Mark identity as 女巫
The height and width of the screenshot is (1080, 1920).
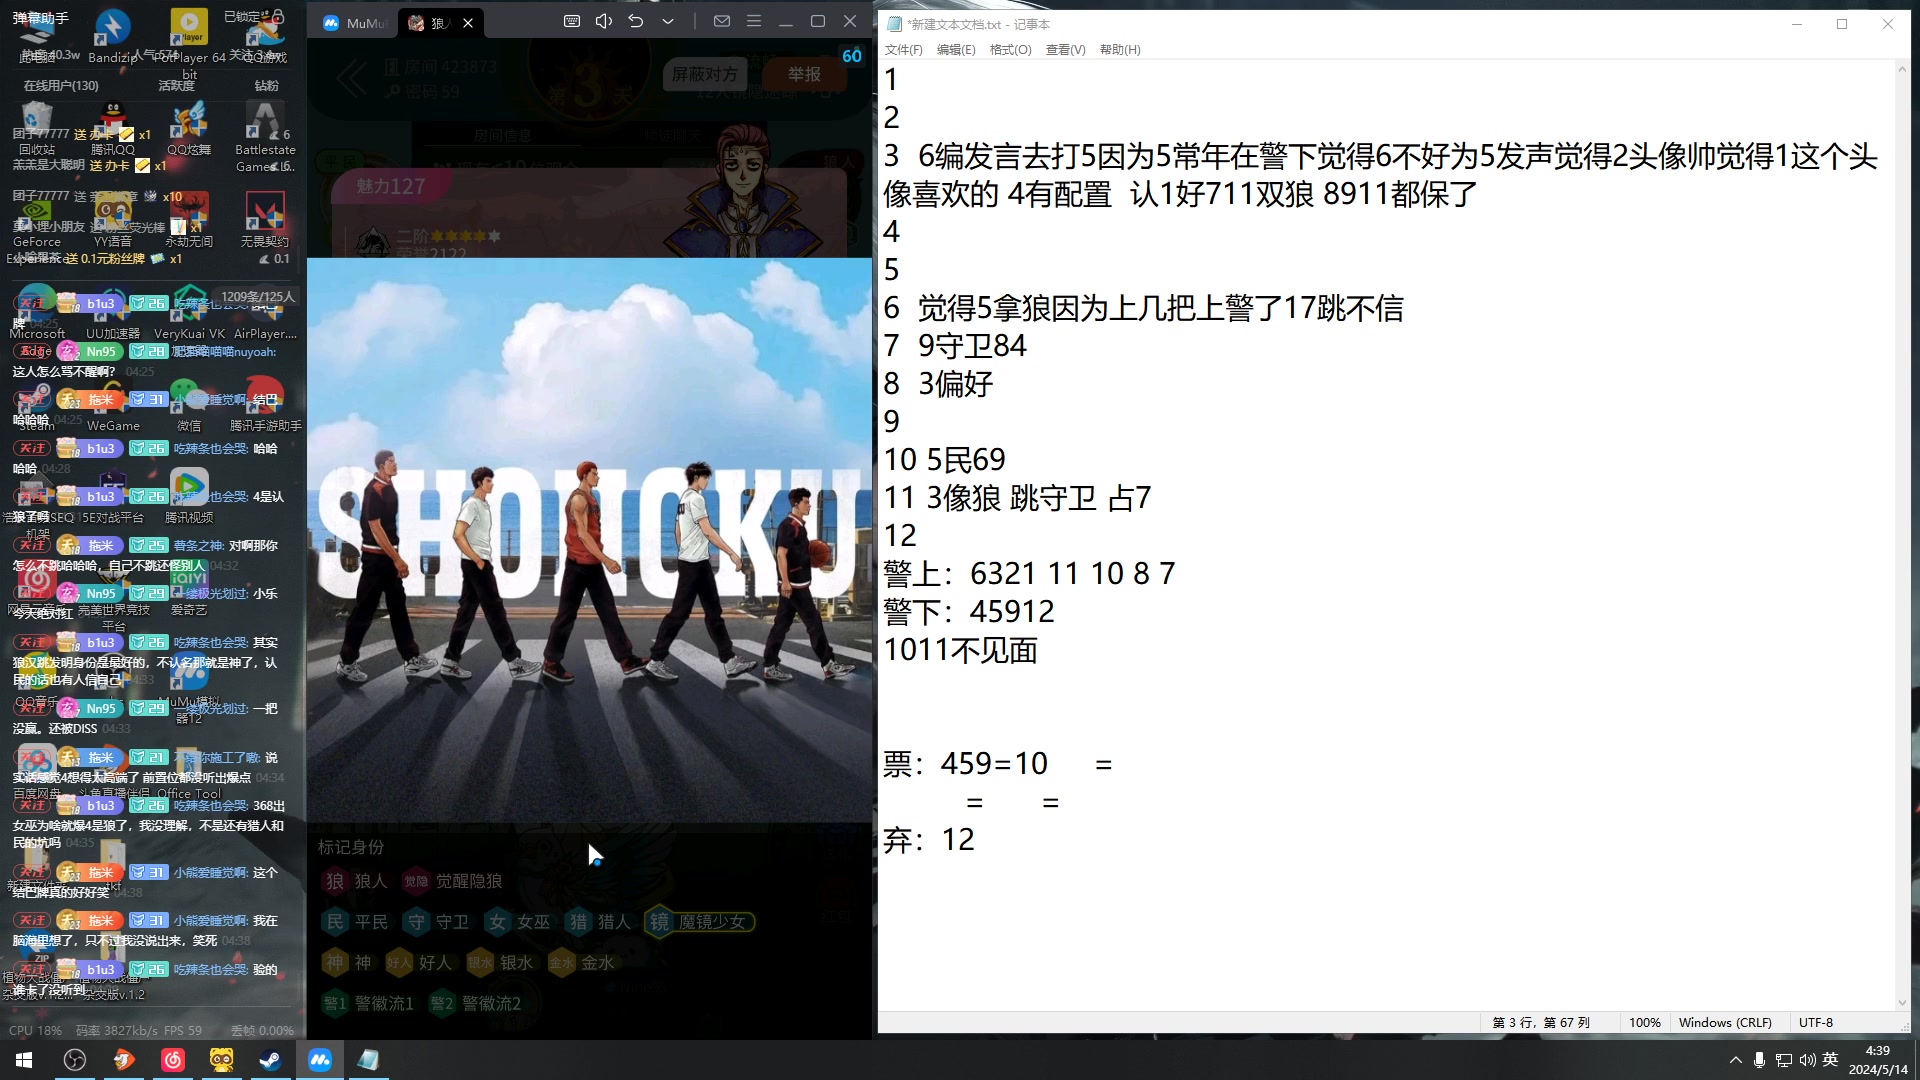[518, 922]
